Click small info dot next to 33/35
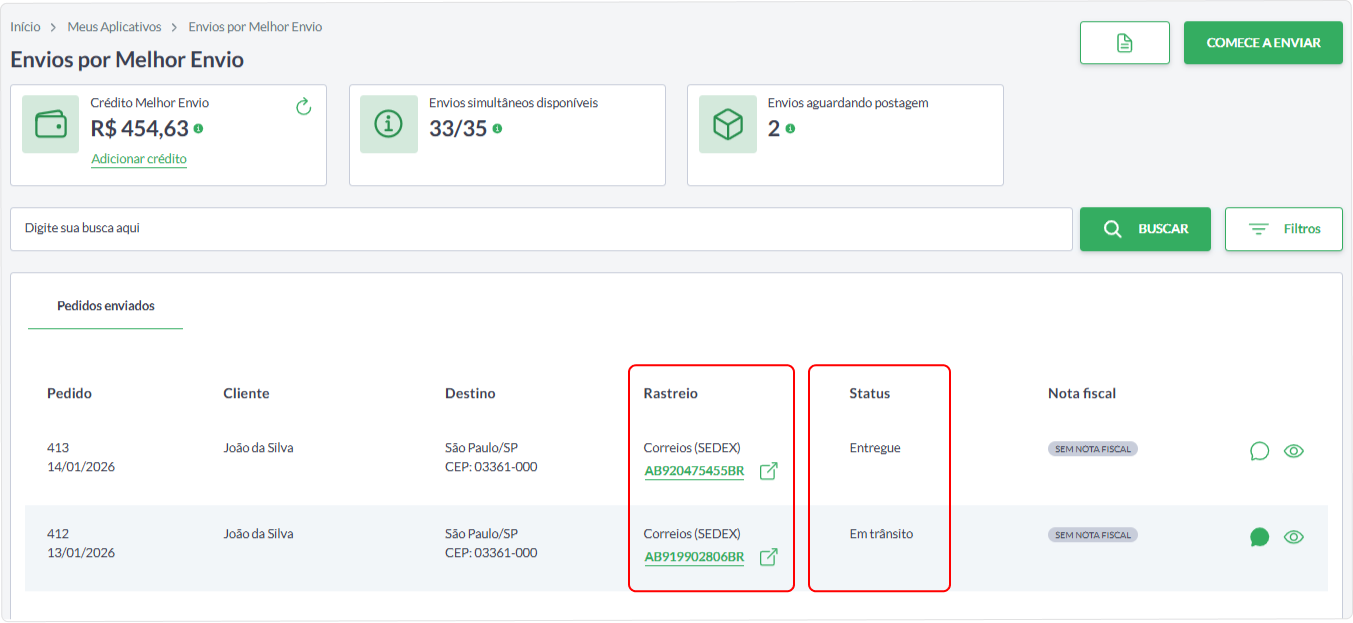1353x623 pixels. [x=497, y=129]
